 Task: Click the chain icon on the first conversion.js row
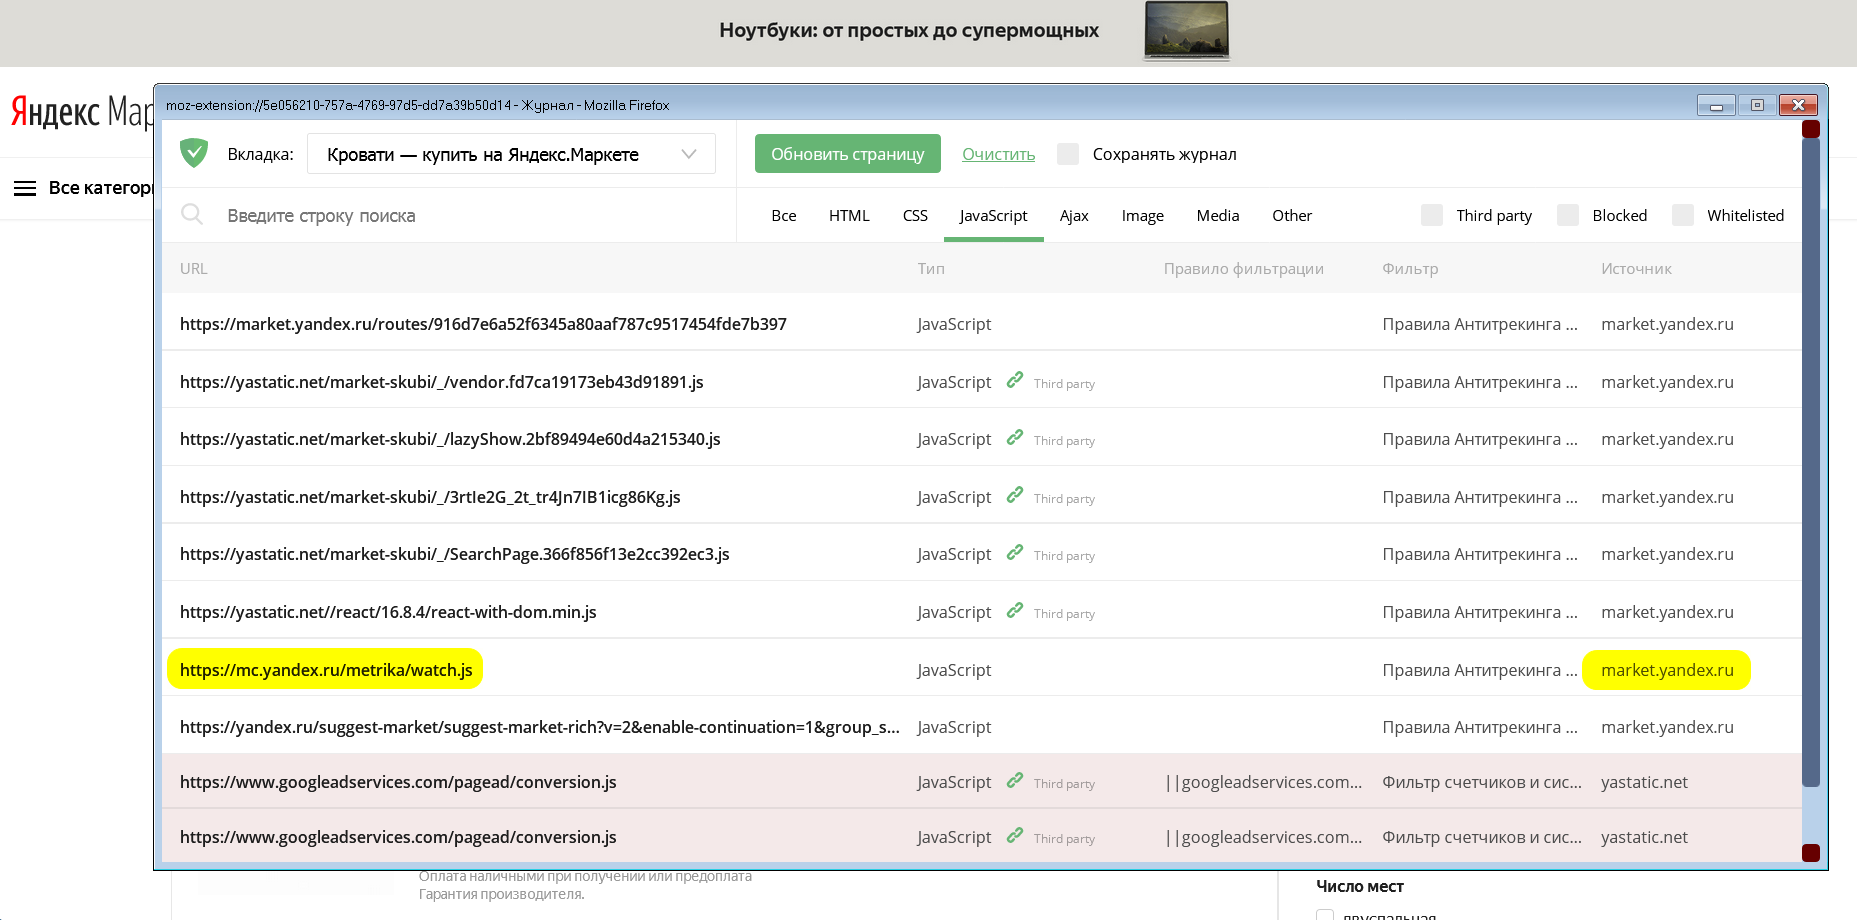(x=1014, y=780)
